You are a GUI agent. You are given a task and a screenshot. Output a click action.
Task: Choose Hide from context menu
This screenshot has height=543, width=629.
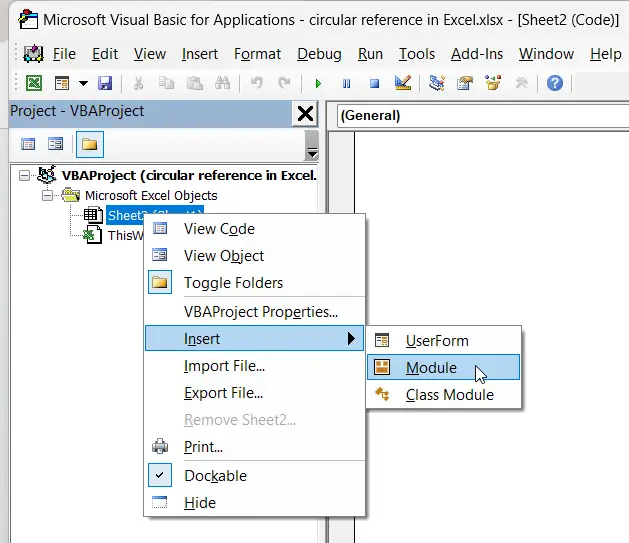tap(255, 502)
